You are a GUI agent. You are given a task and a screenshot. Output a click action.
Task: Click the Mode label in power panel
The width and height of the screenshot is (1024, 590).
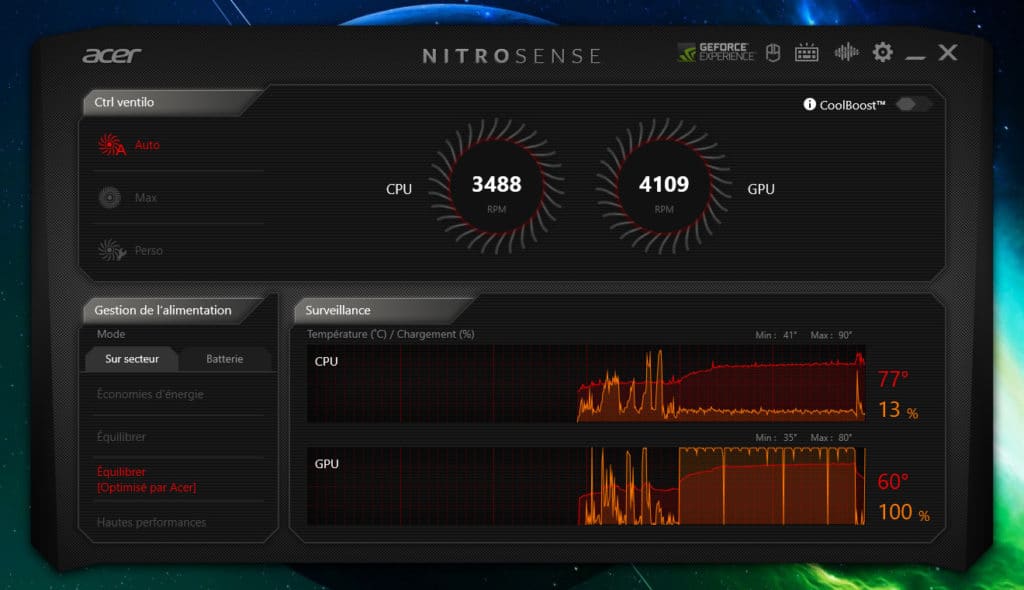point(111,334)
